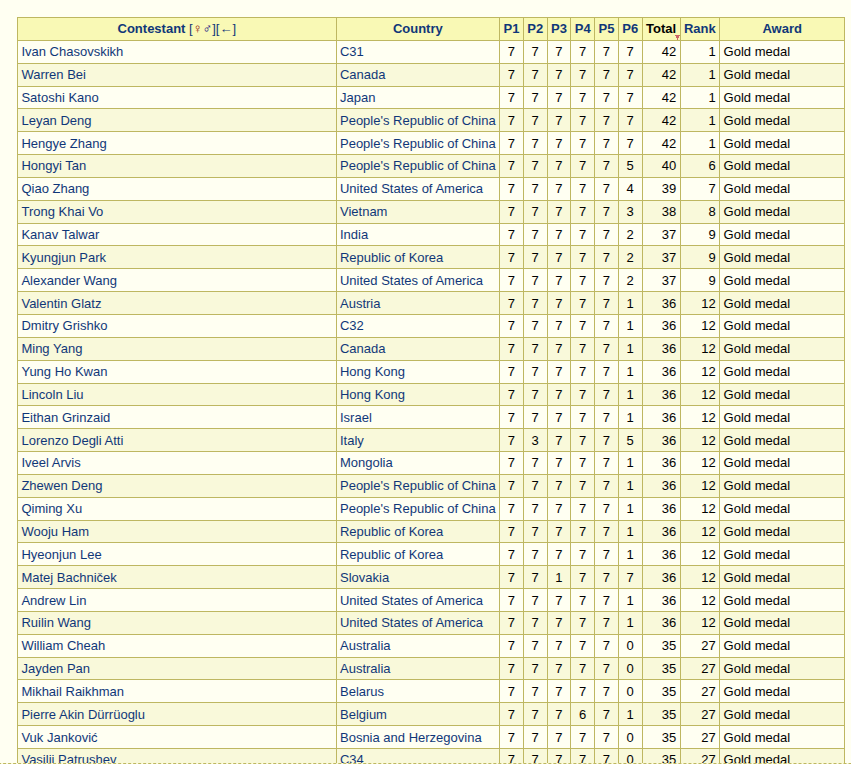
Task: Open contestant Kanav Talwar
Action: click(60, 235)
